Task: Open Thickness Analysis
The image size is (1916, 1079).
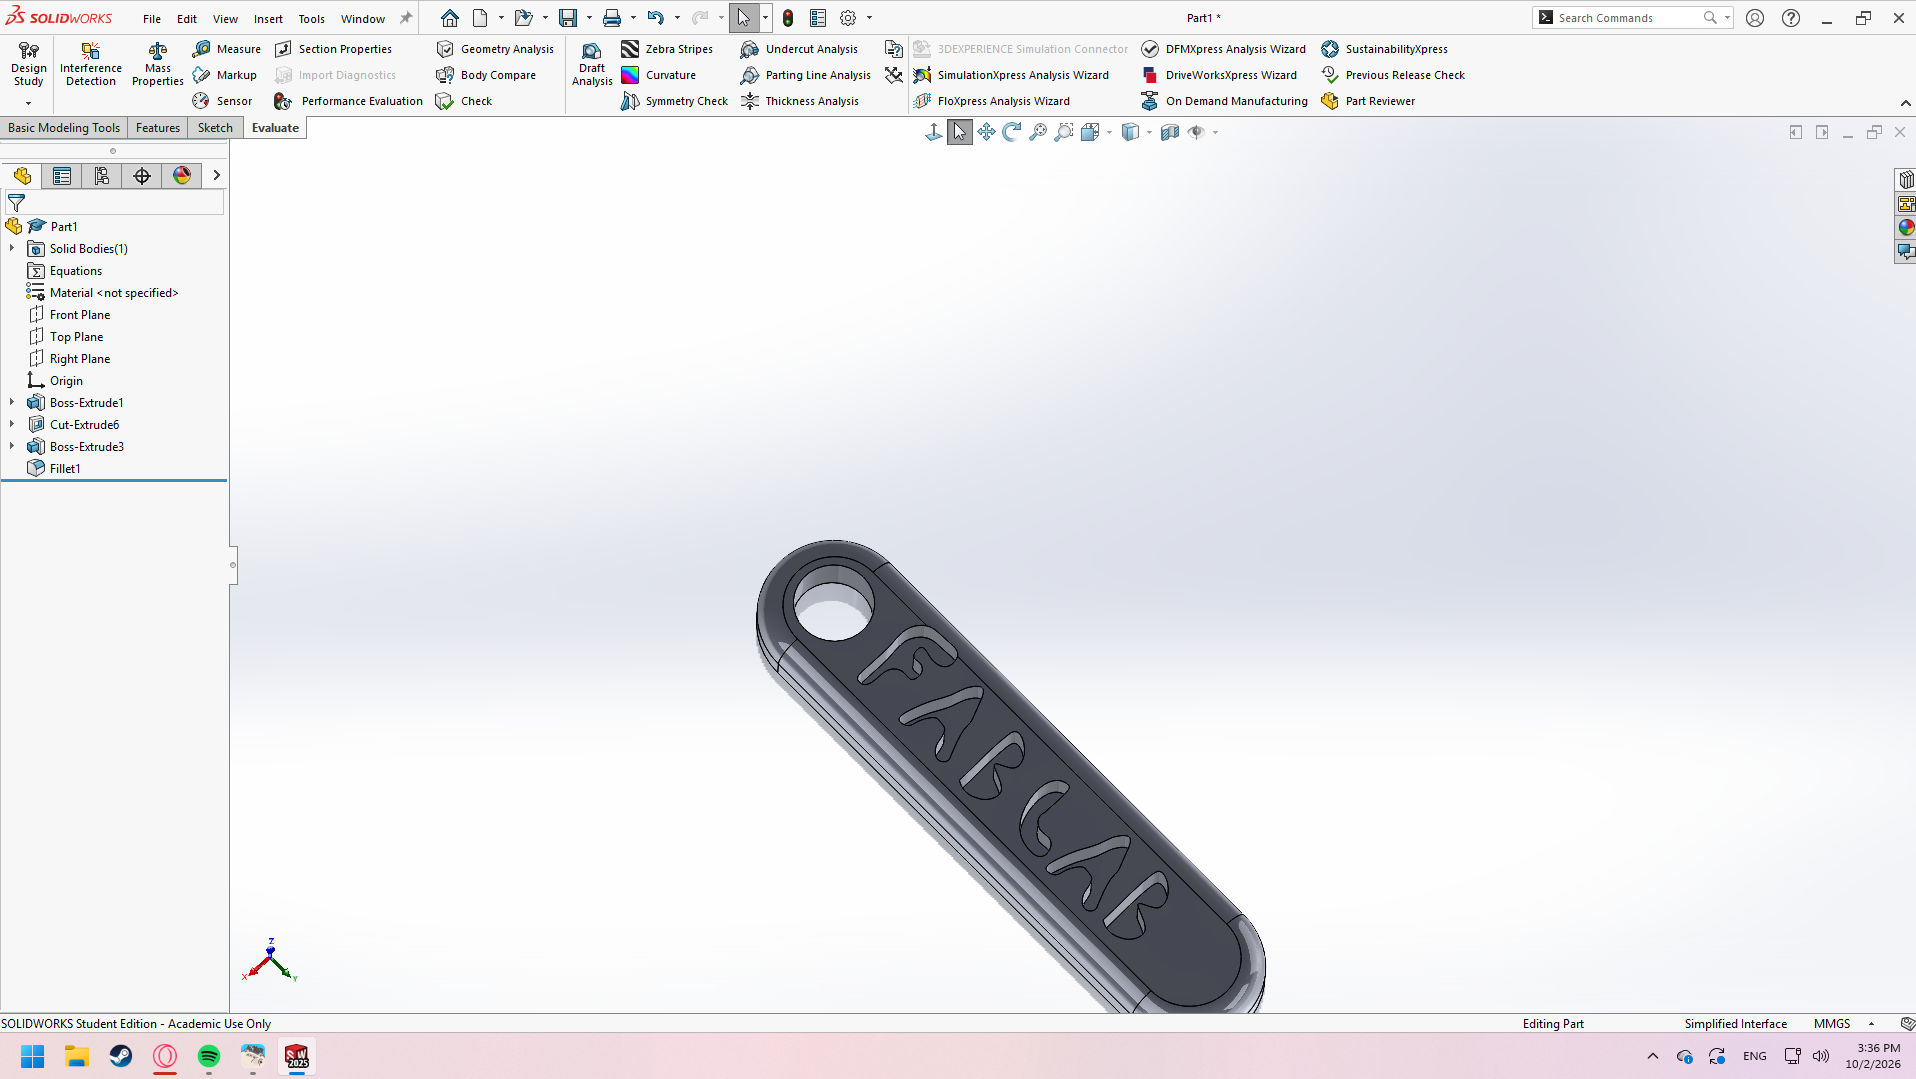Action: [x=800, y=101]
